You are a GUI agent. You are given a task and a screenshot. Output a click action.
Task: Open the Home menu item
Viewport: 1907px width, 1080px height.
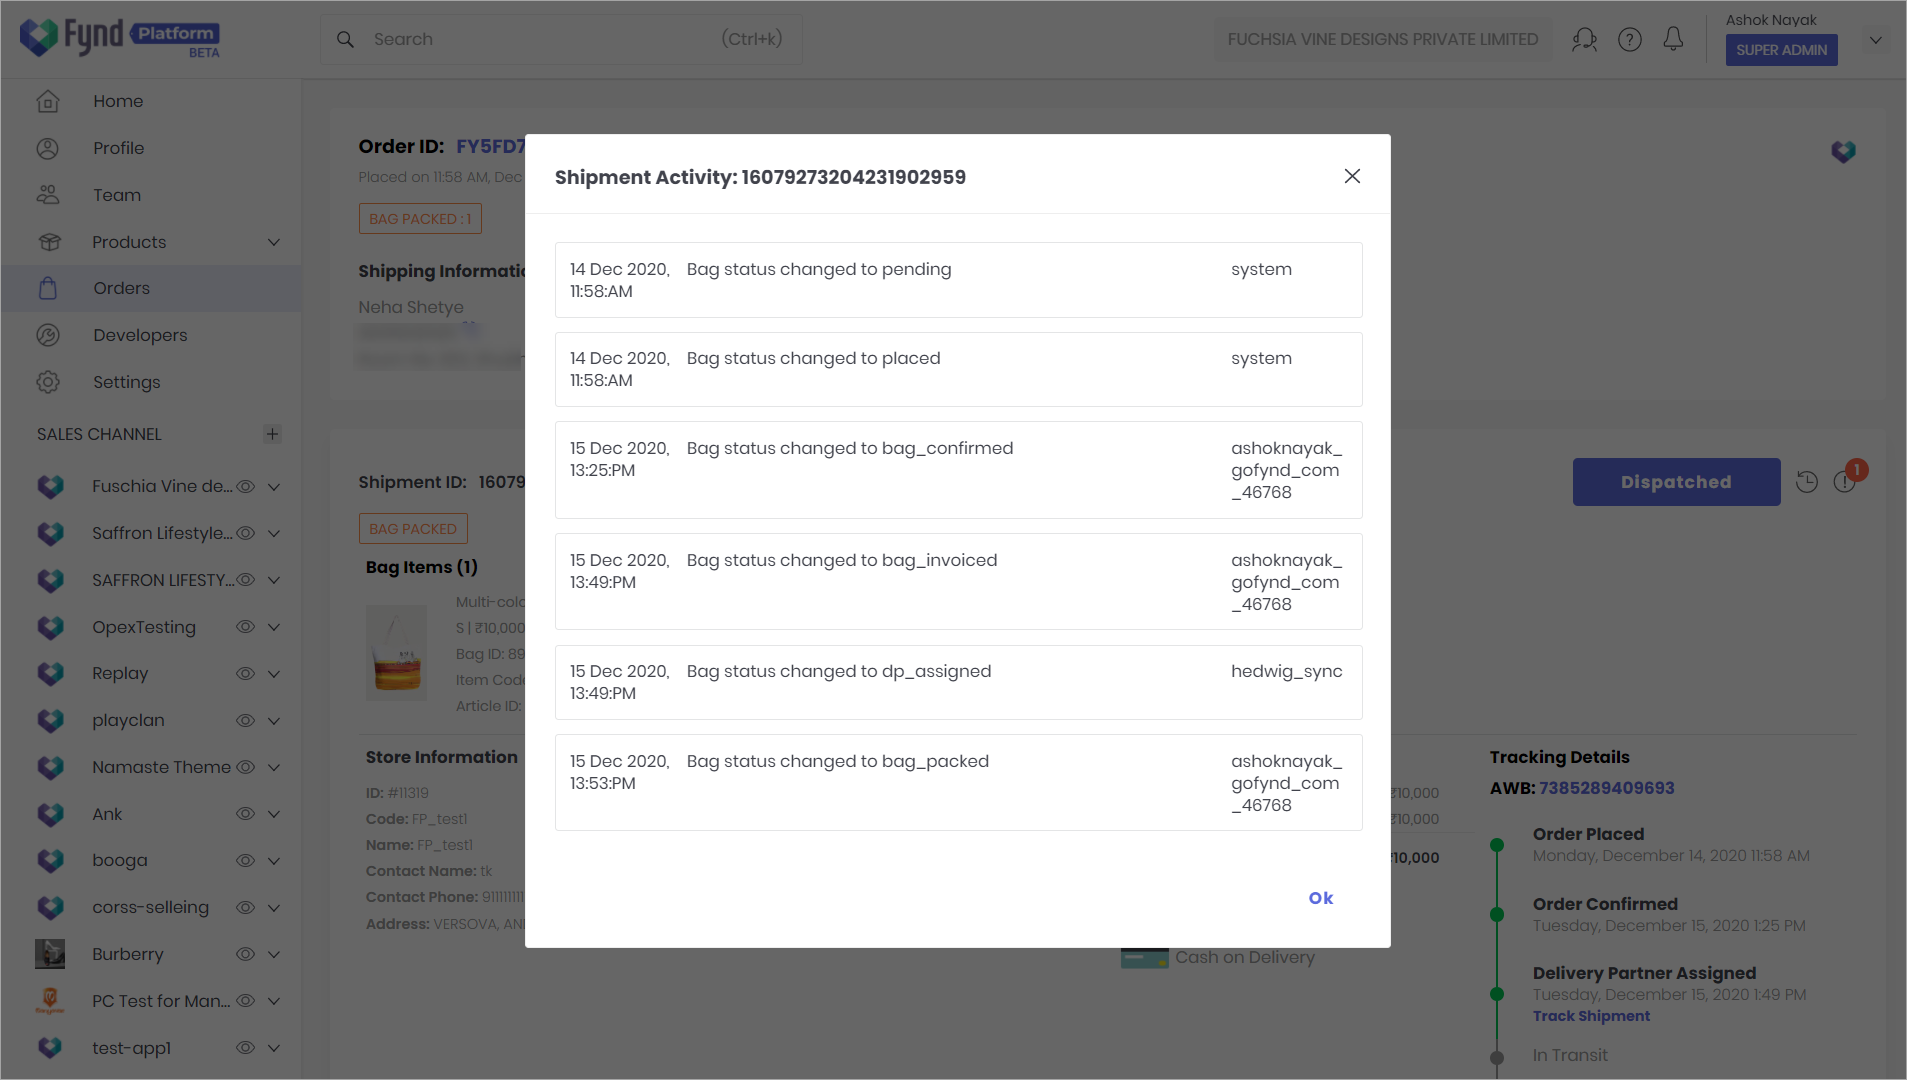pos(118,101)
